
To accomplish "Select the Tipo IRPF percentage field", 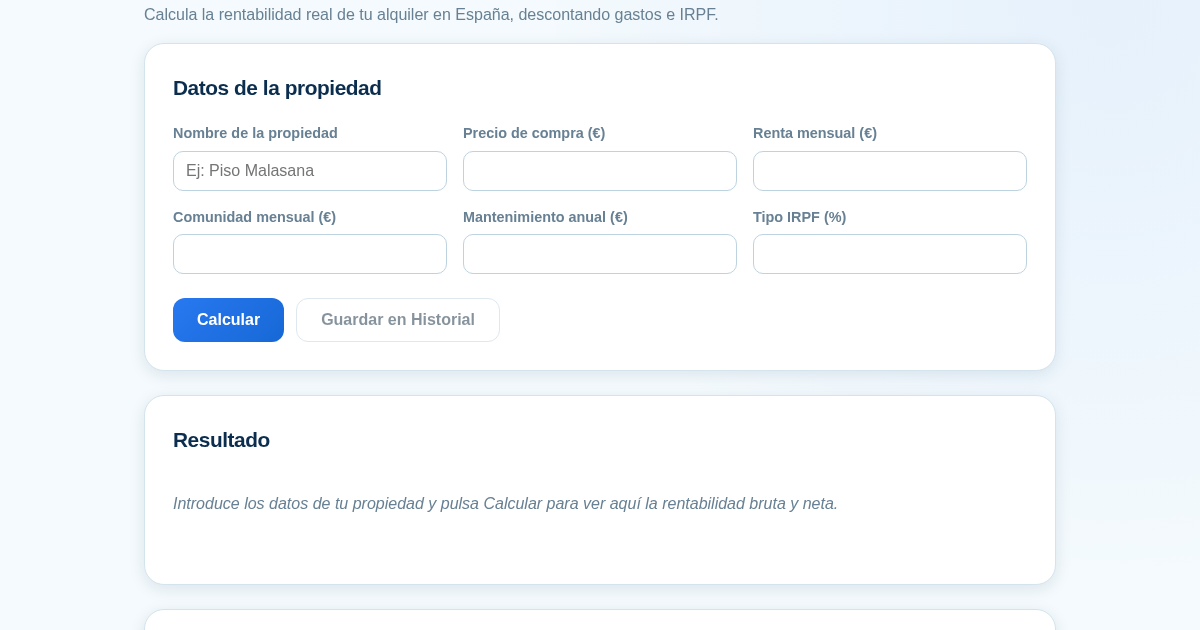I will click(x=890, y=254).
